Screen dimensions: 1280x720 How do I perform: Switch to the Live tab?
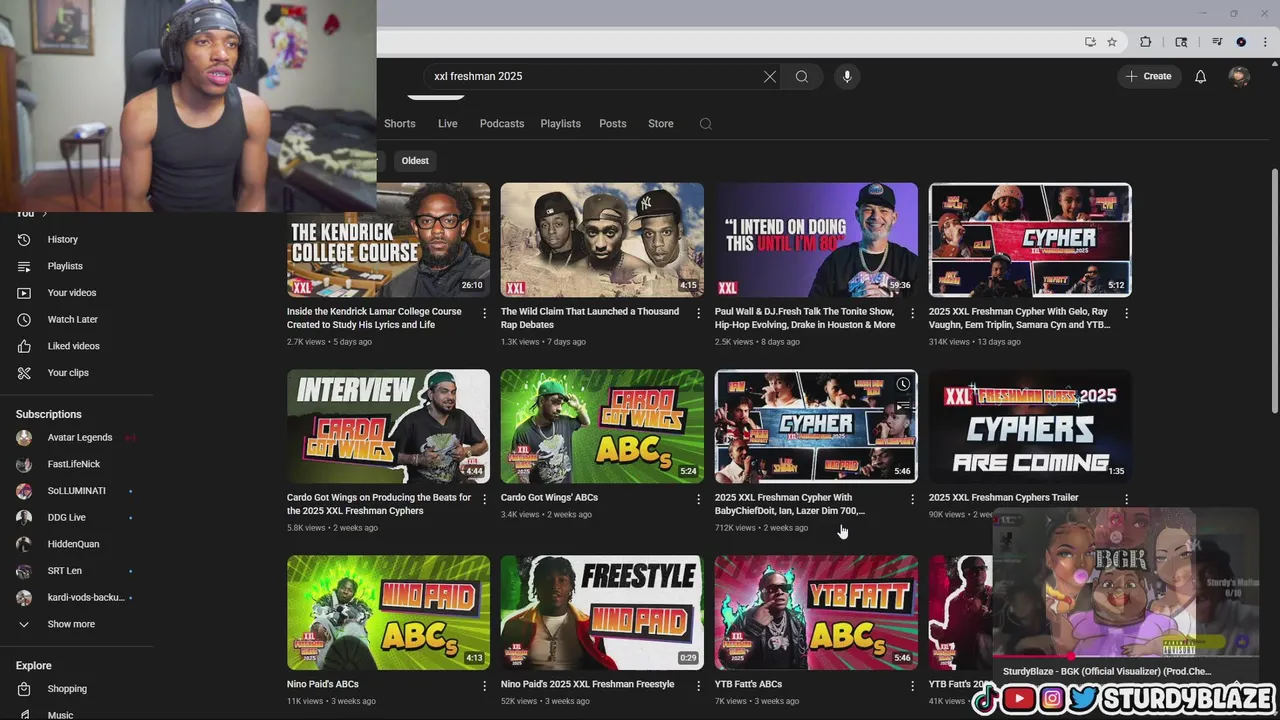[447, 124]
